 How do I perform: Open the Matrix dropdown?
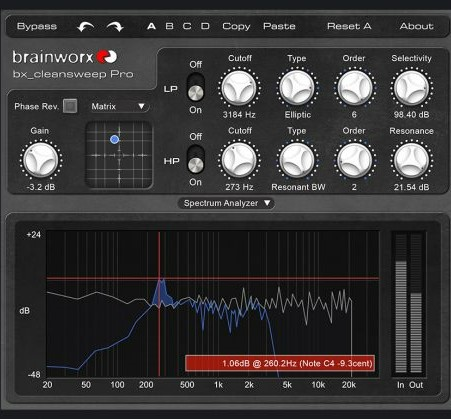pyautogui.click(x=119, y=106)
